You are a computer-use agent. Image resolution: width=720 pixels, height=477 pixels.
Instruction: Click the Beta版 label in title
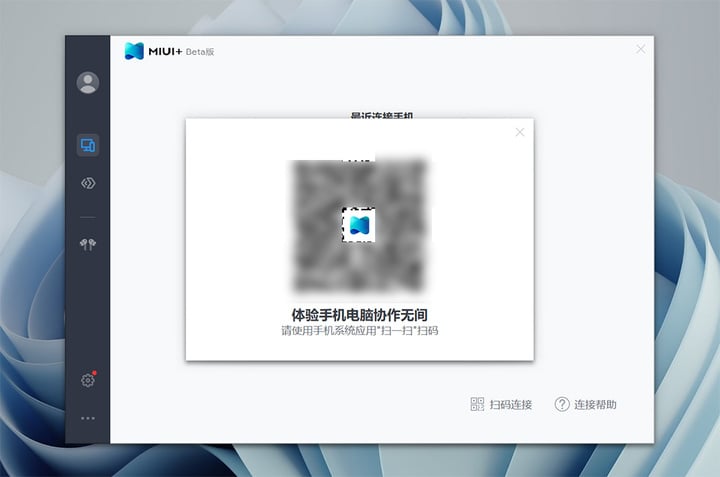(200, 52)
